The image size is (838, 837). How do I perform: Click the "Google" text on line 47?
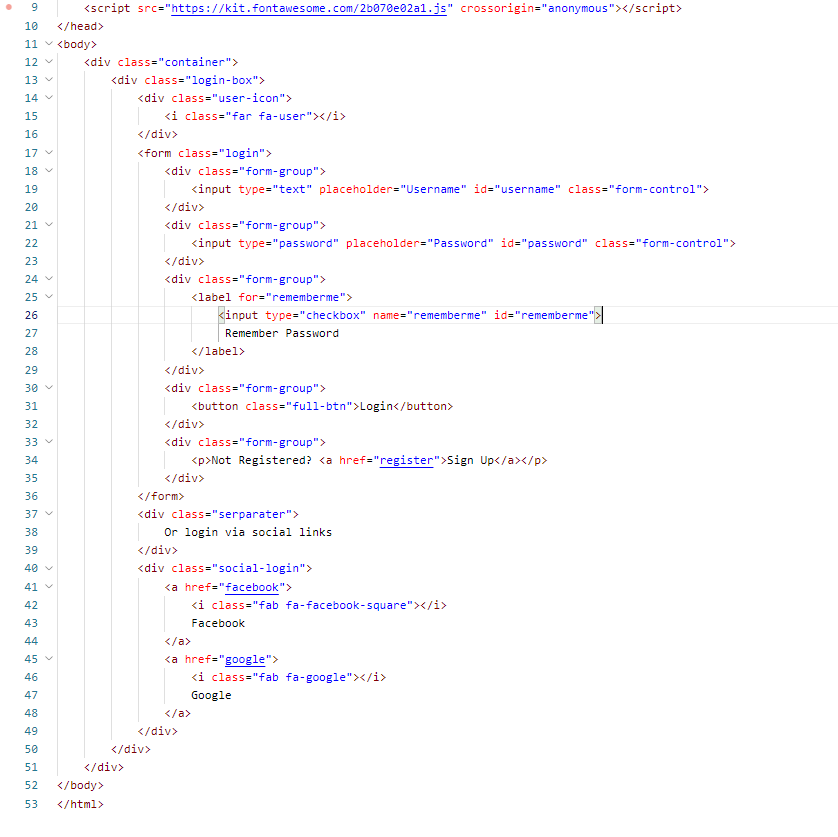[211, 695]
